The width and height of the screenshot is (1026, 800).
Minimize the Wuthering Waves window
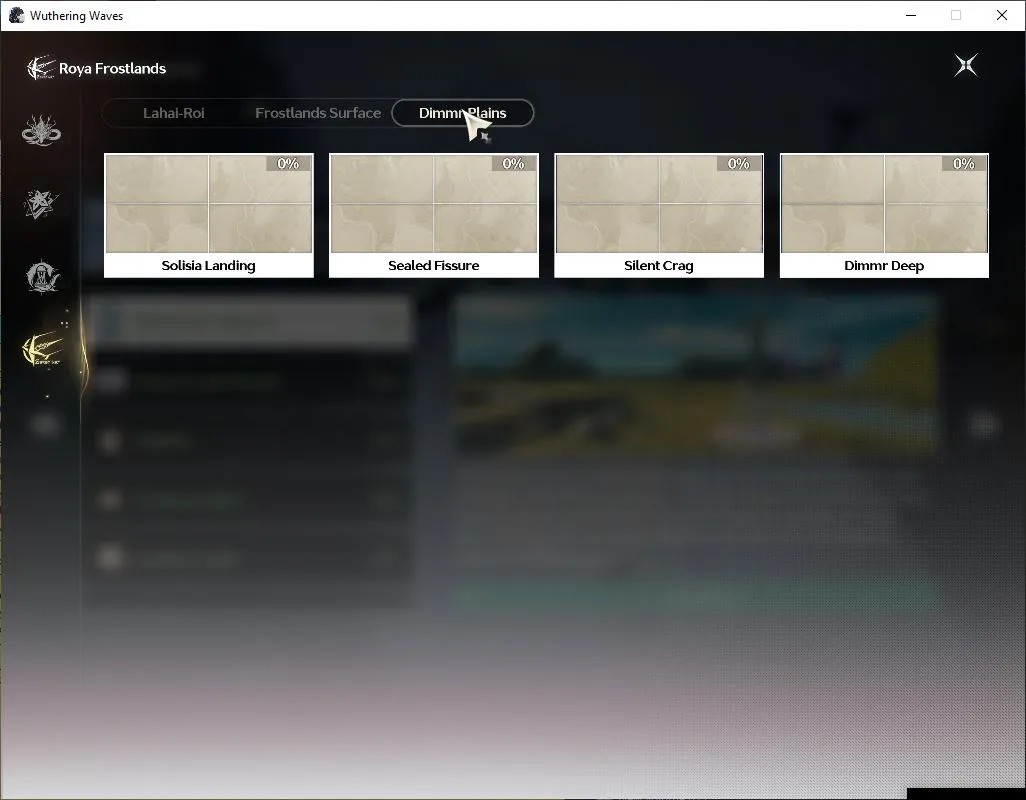click(911, 15)
